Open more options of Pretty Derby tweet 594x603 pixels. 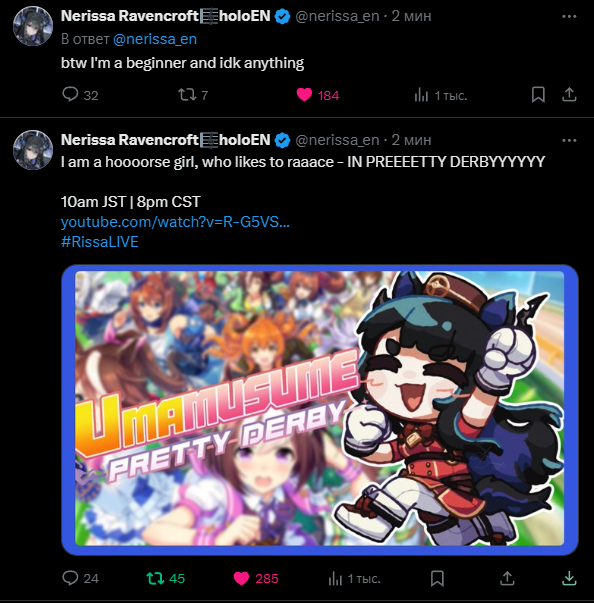569,140
